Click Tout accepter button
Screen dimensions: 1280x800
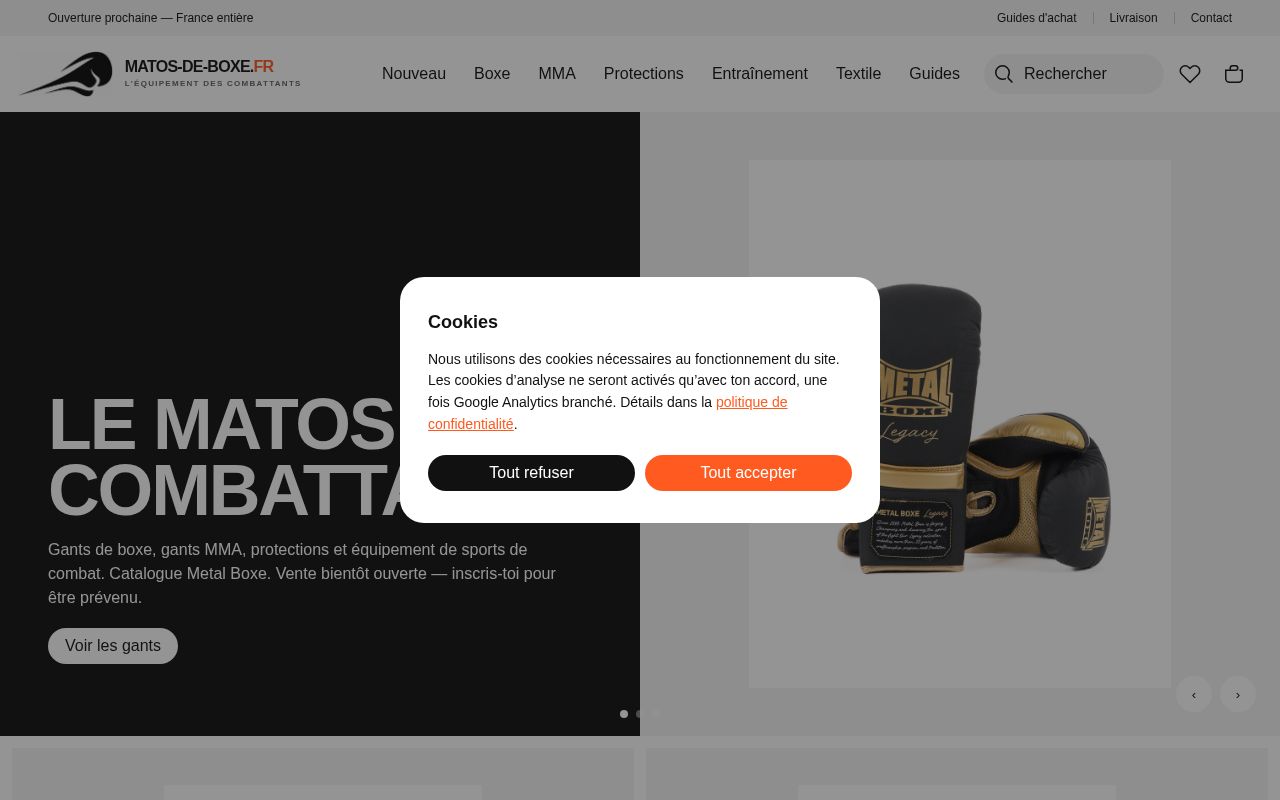point(748,473)
